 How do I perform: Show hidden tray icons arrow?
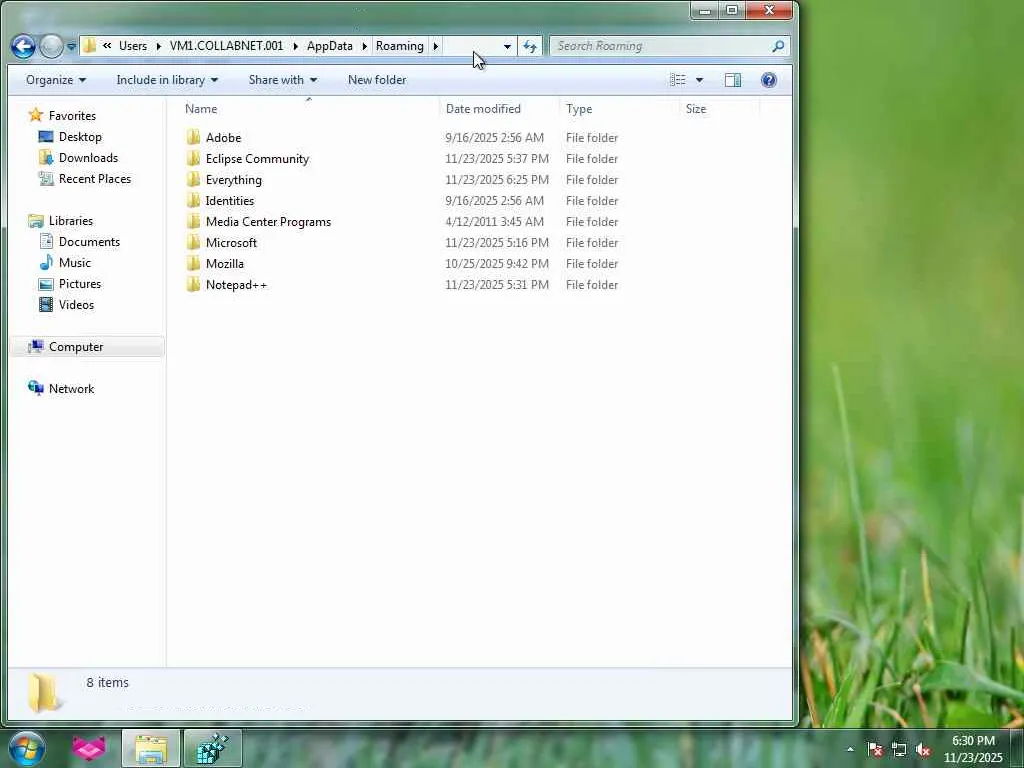coord(850,749)
